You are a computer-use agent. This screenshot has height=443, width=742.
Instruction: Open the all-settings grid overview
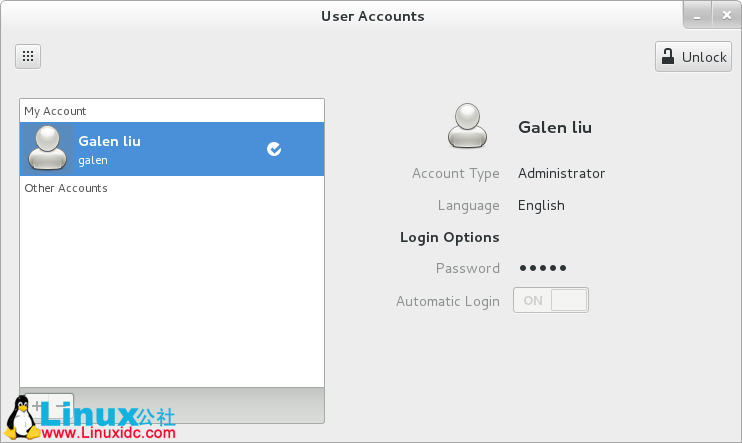click(28, 57)
